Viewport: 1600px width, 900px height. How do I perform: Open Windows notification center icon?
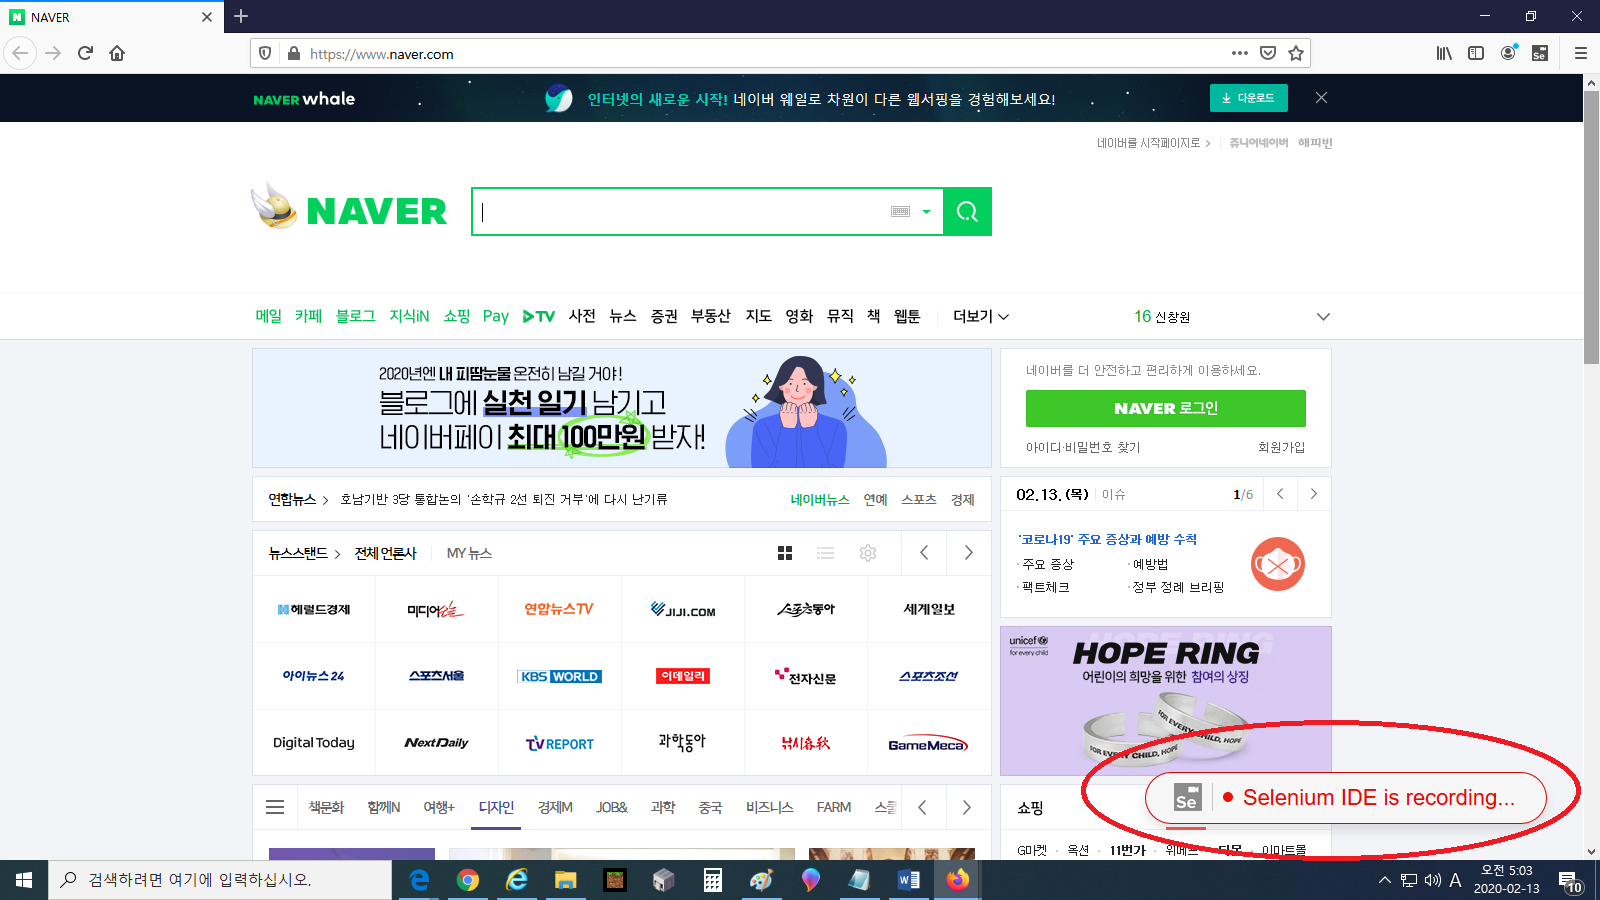tap(1568, 880)
